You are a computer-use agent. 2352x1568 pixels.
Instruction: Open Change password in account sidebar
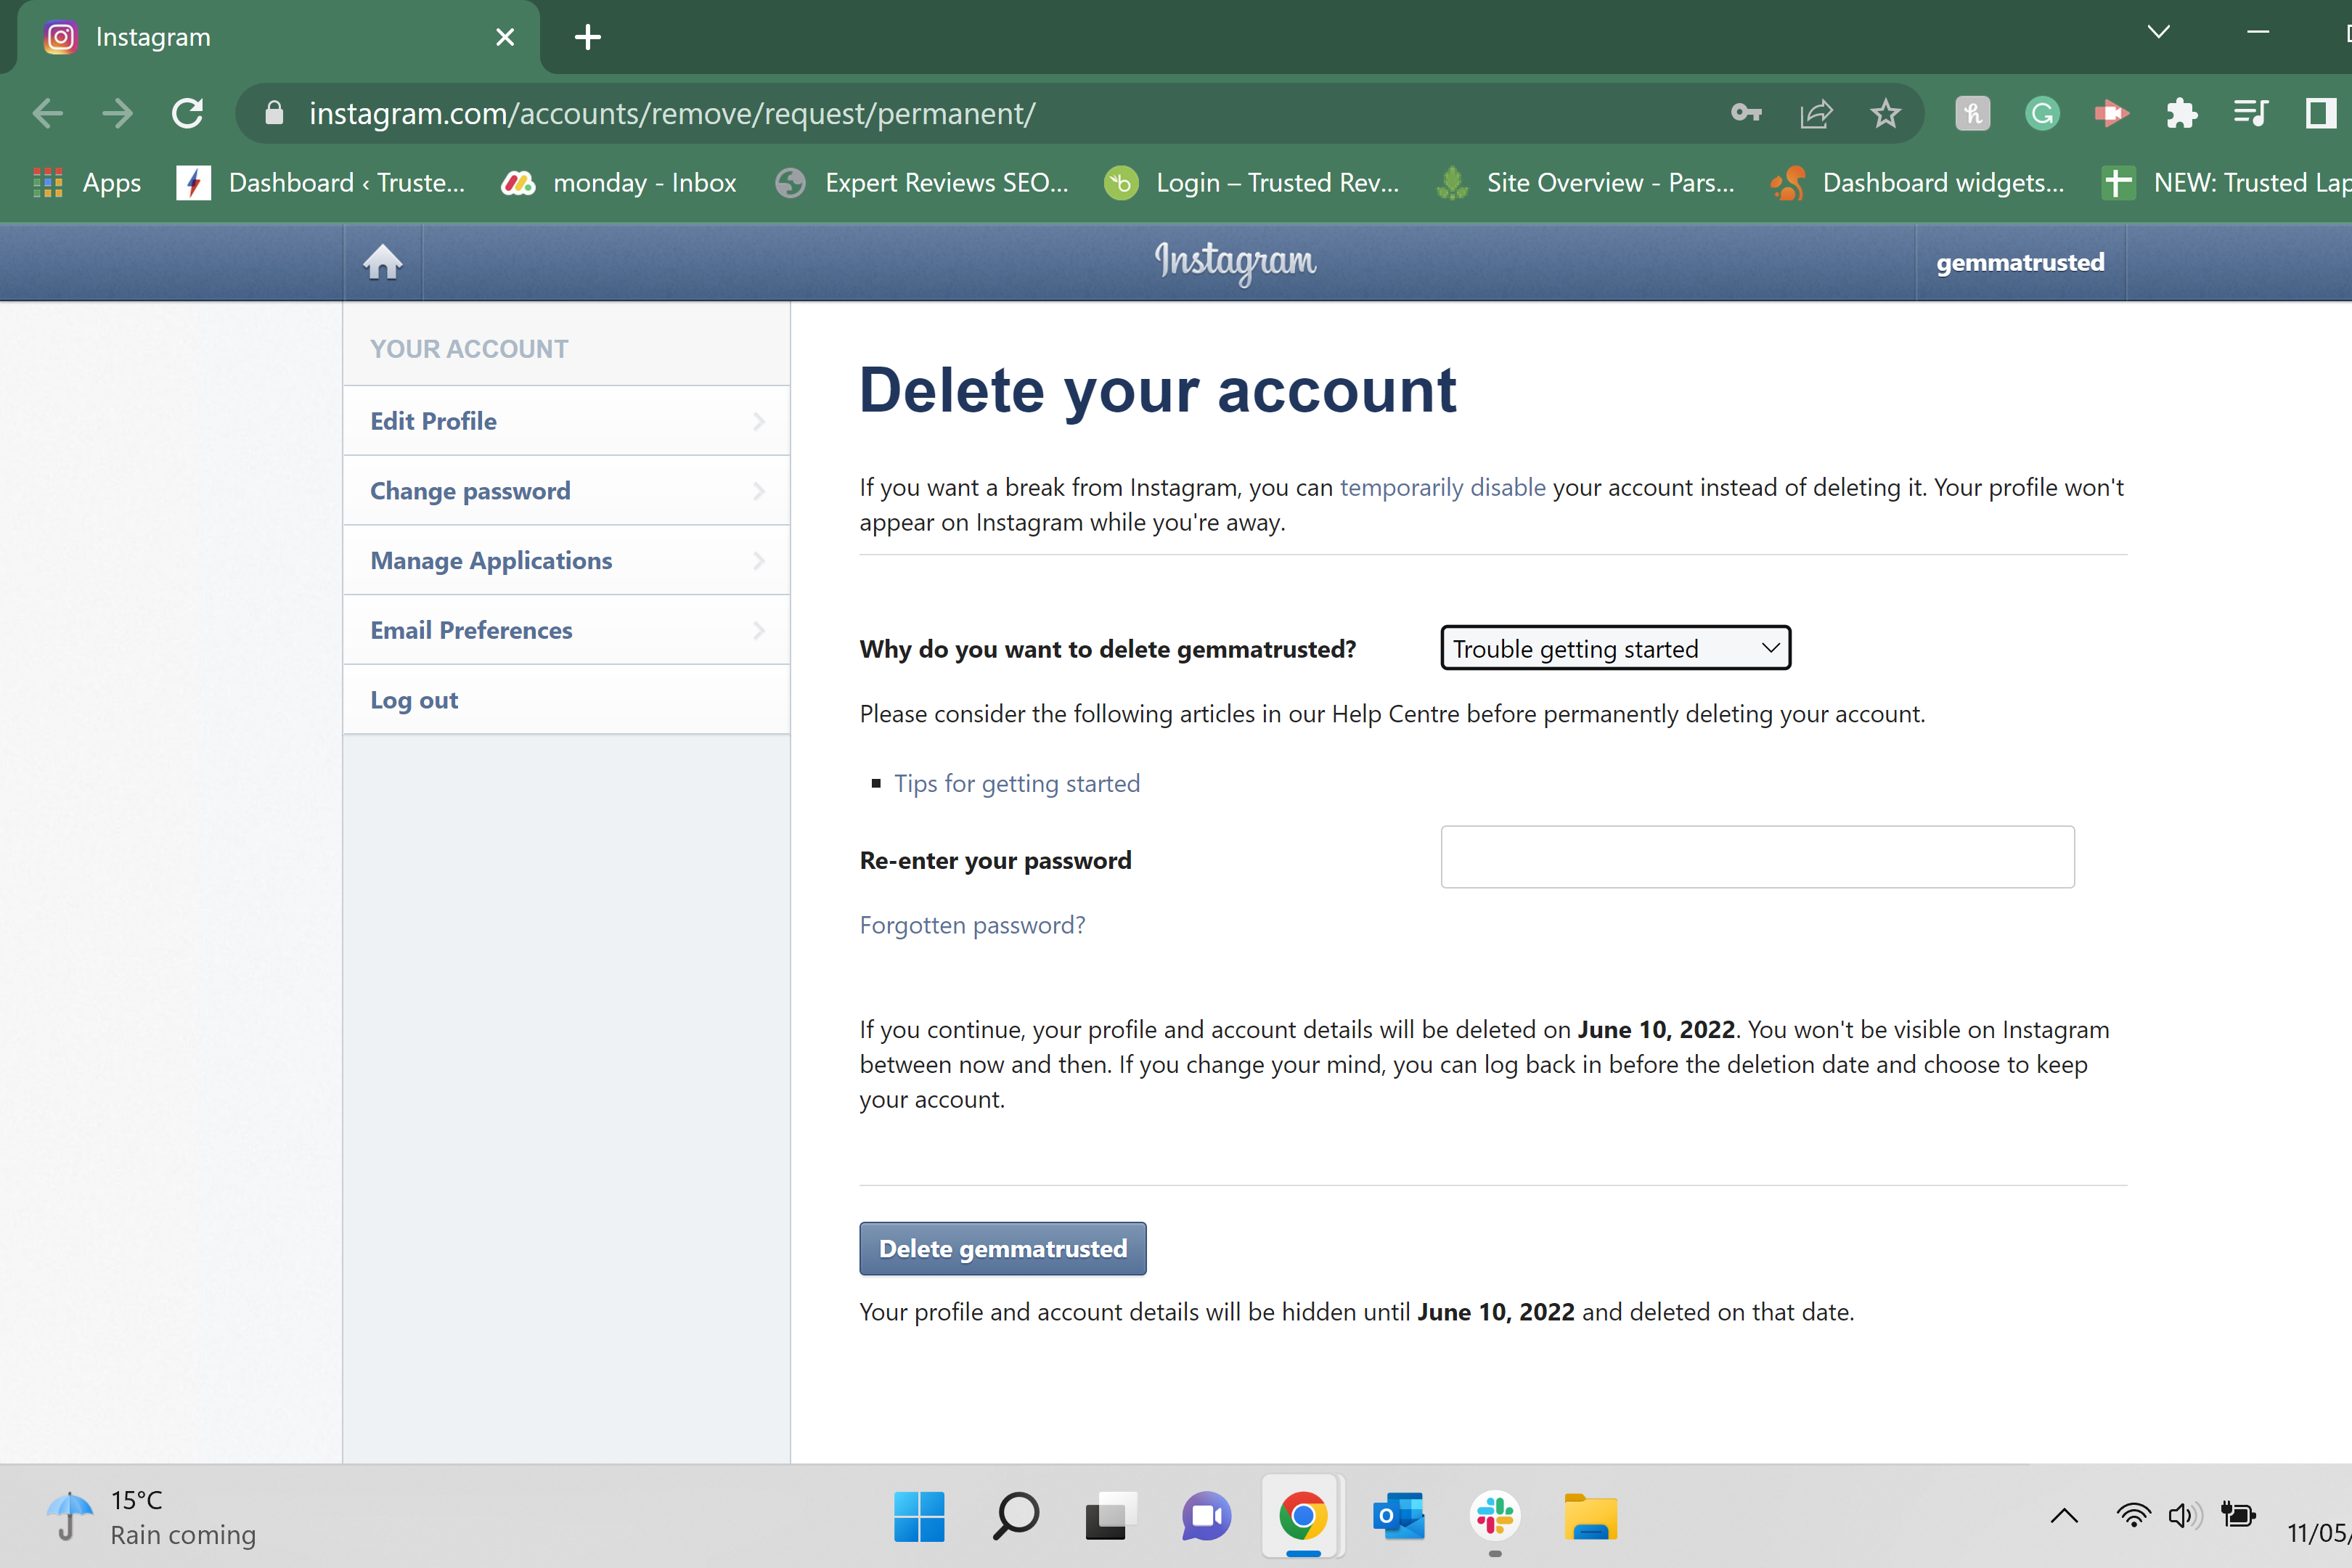(x=566, y=491)
